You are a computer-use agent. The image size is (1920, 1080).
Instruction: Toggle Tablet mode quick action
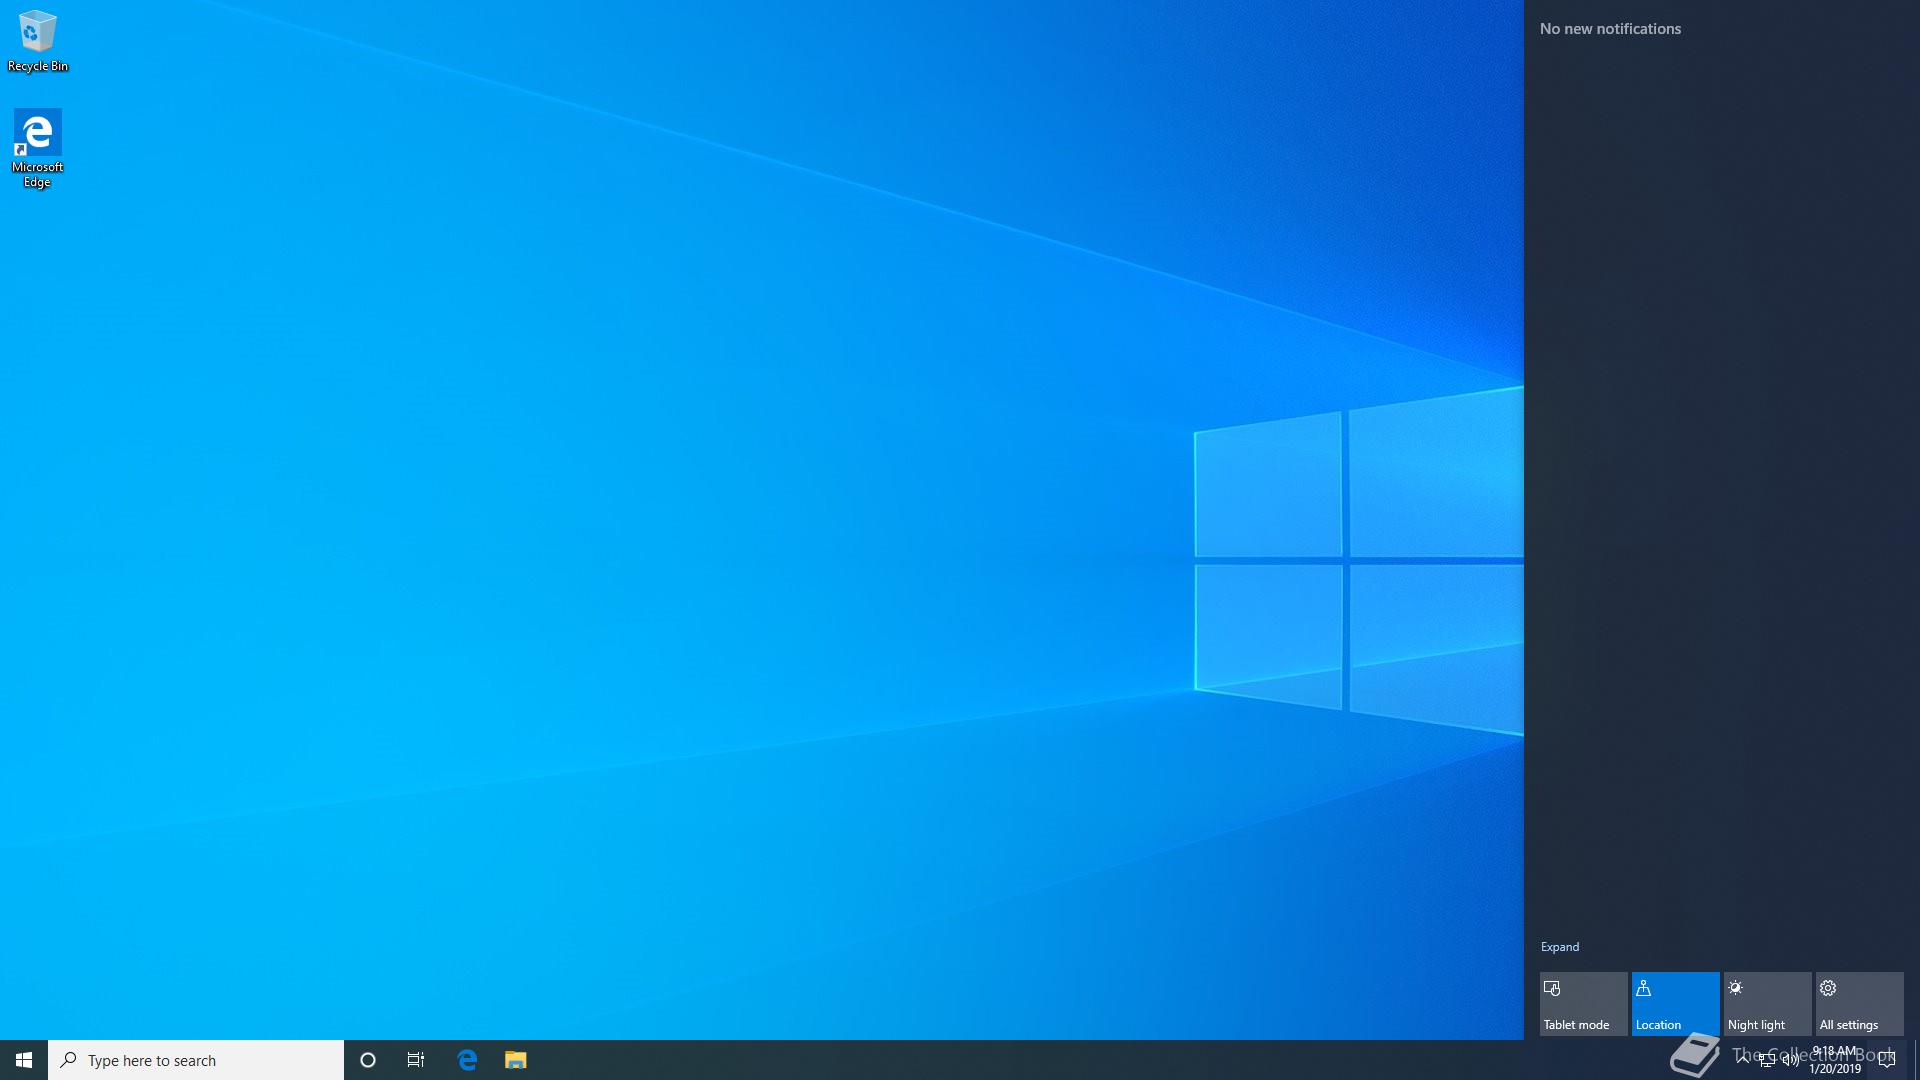[x=1583, y=1003]
